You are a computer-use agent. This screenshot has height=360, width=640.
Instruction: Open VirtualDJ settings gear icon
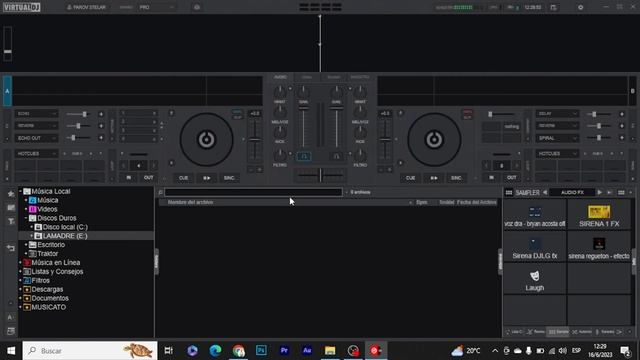click(580, 7)
